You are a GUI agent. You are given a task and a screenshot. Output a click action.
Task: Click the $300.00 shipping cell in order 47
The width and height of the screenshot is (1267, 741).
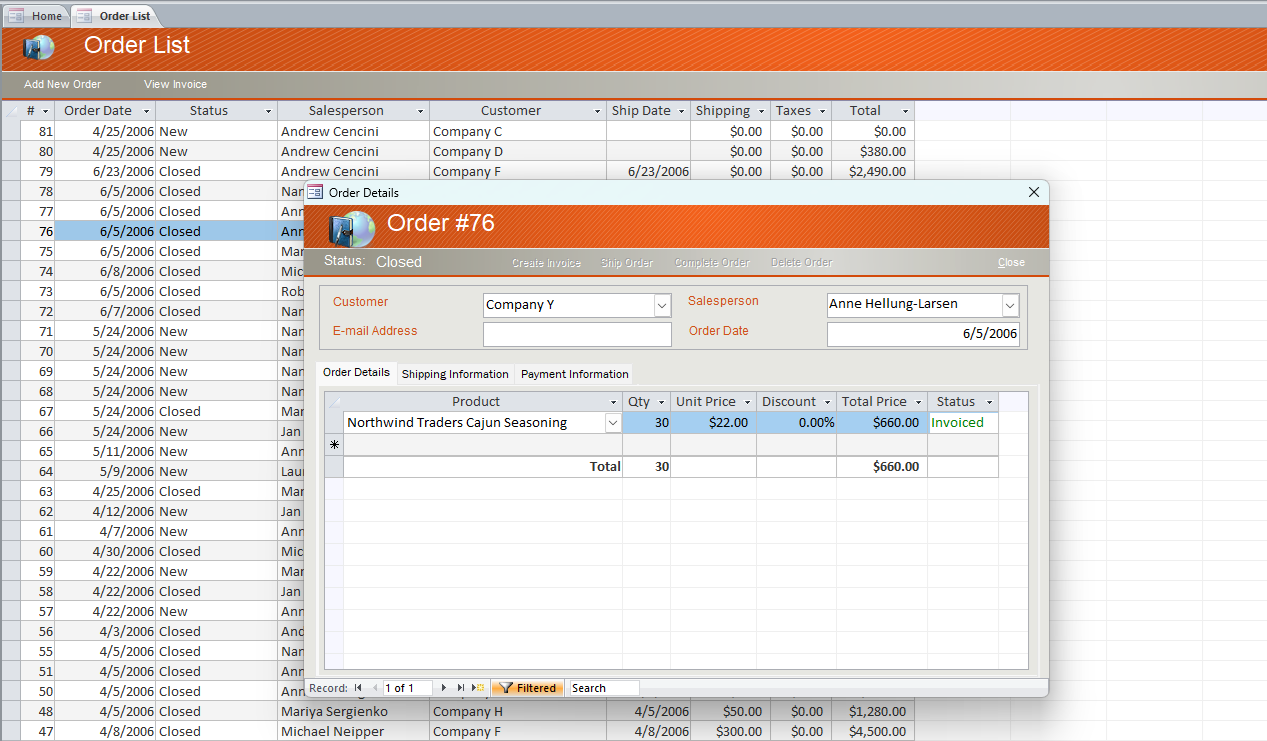click(729, 731)
